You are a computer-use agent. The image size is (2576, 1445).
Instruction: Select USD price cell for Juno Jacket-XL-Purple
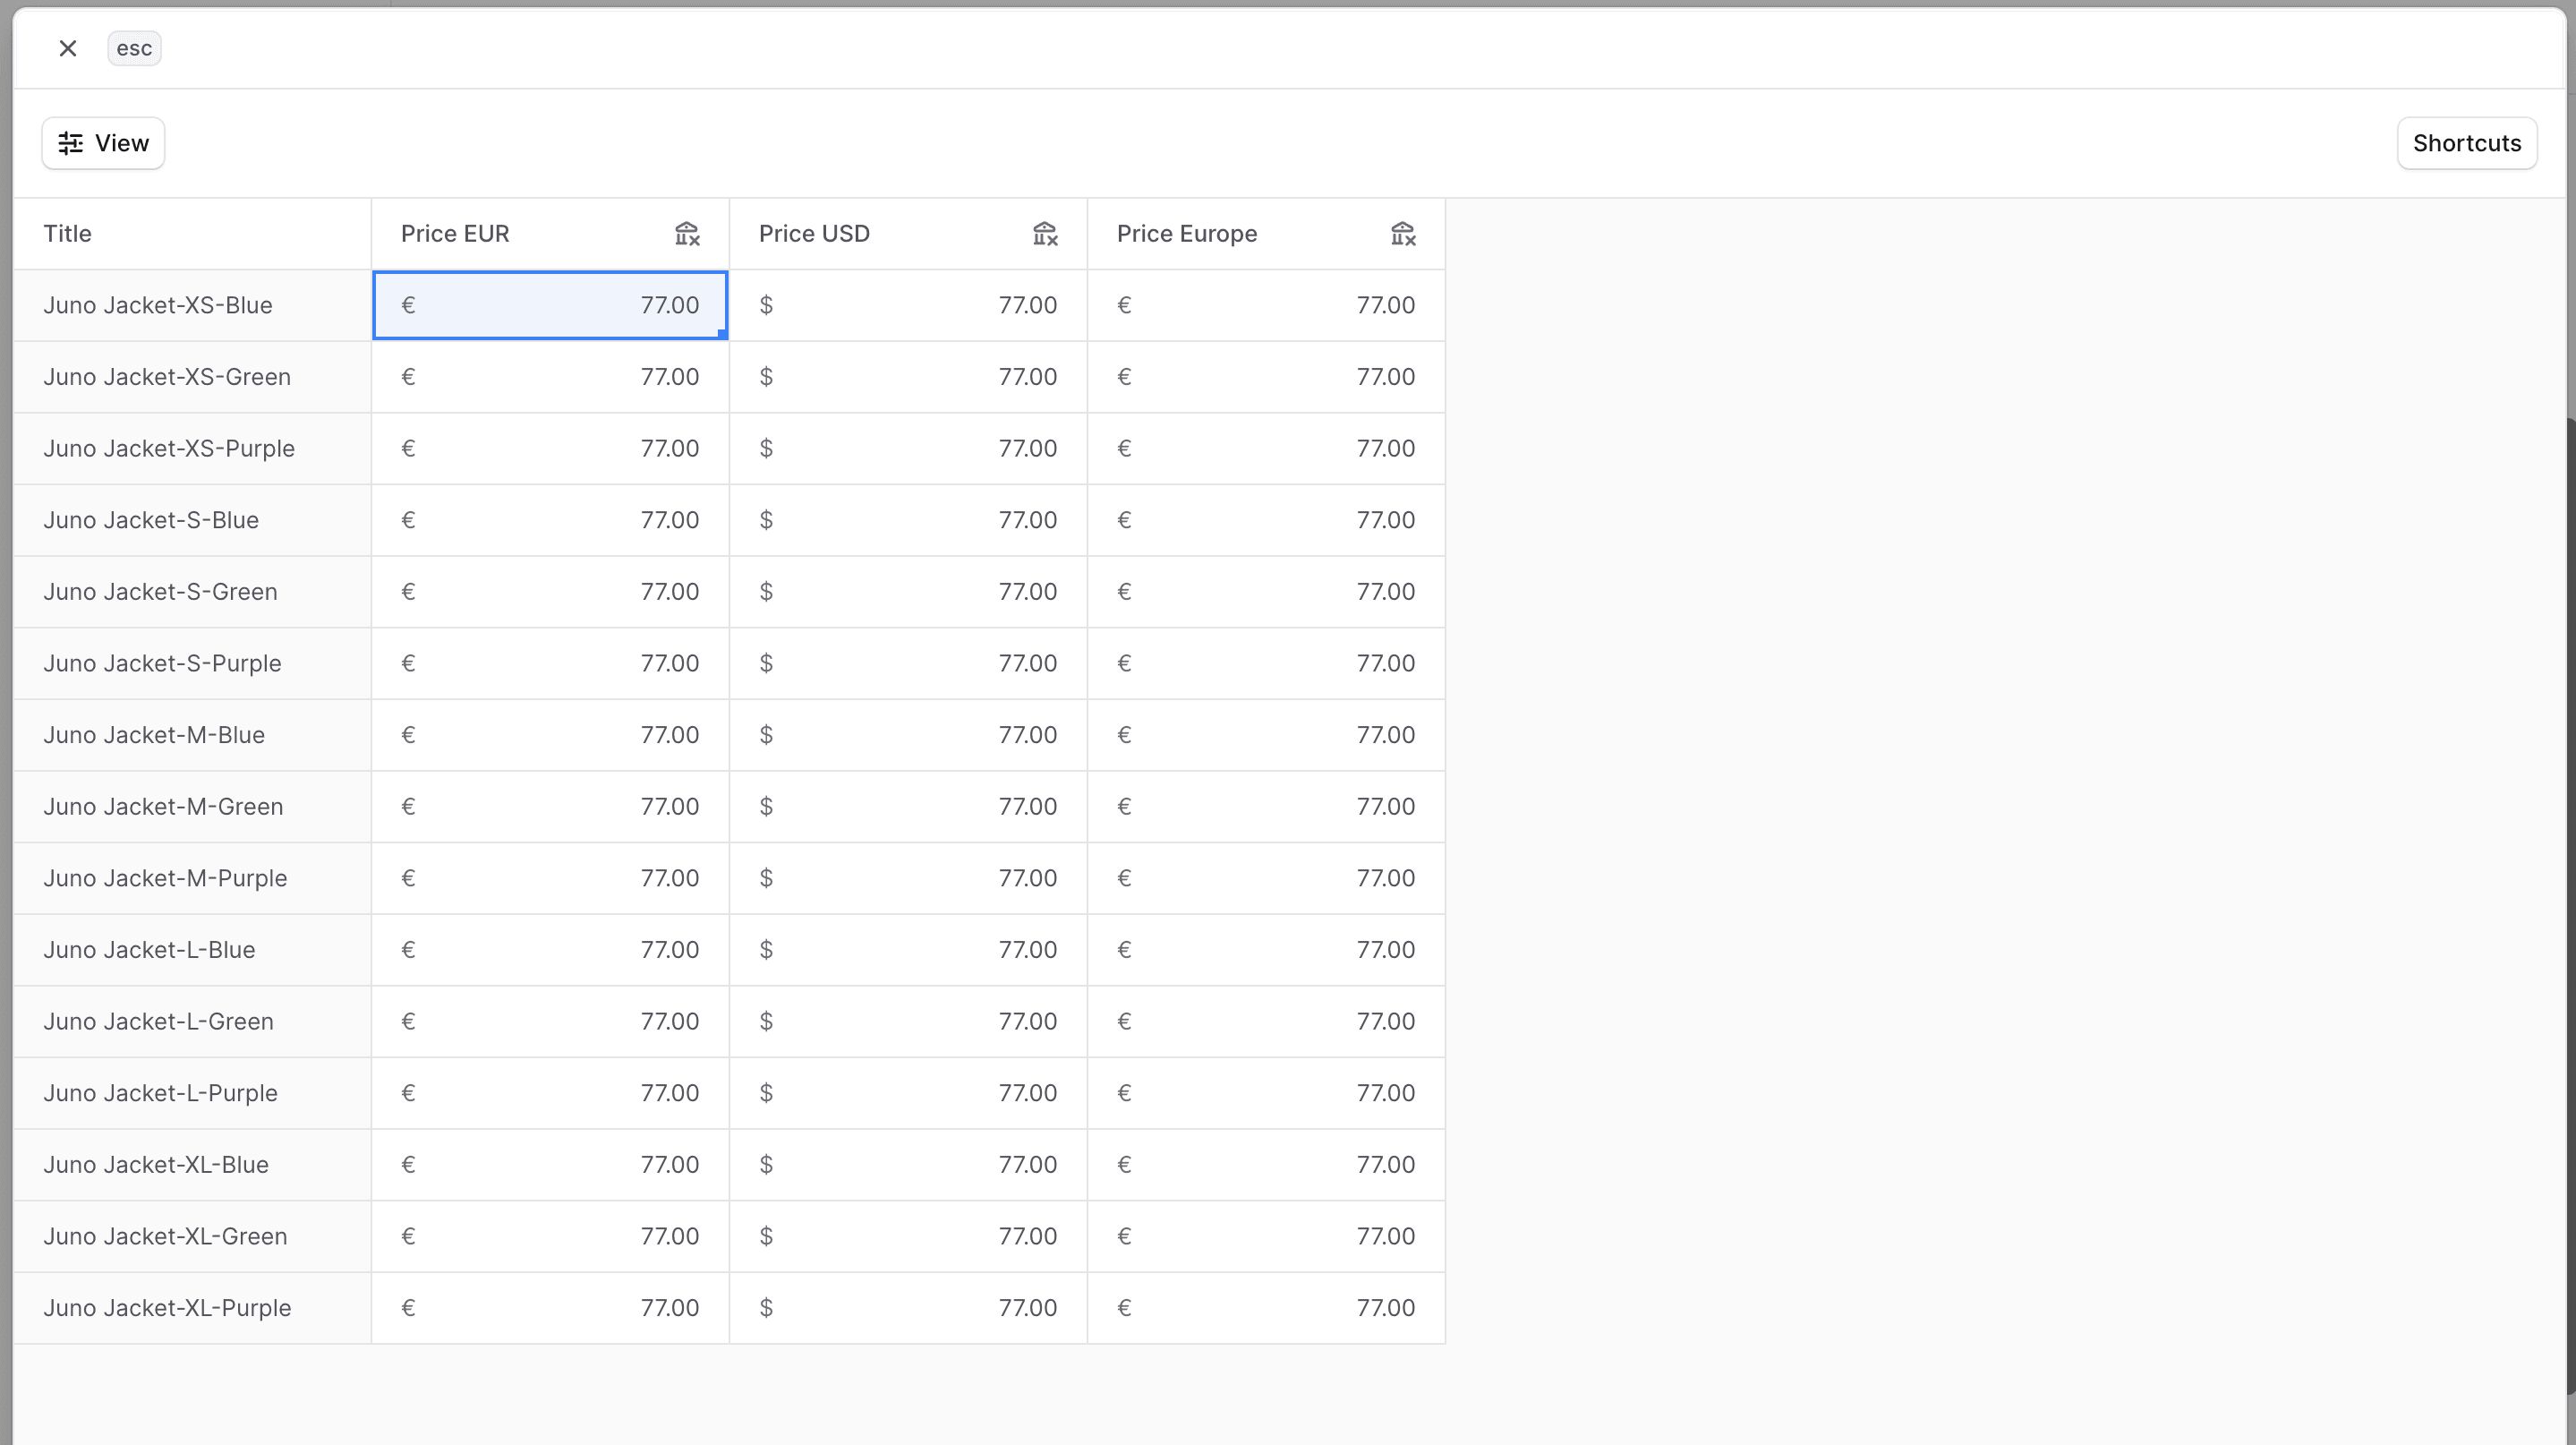pos(907,1308)
